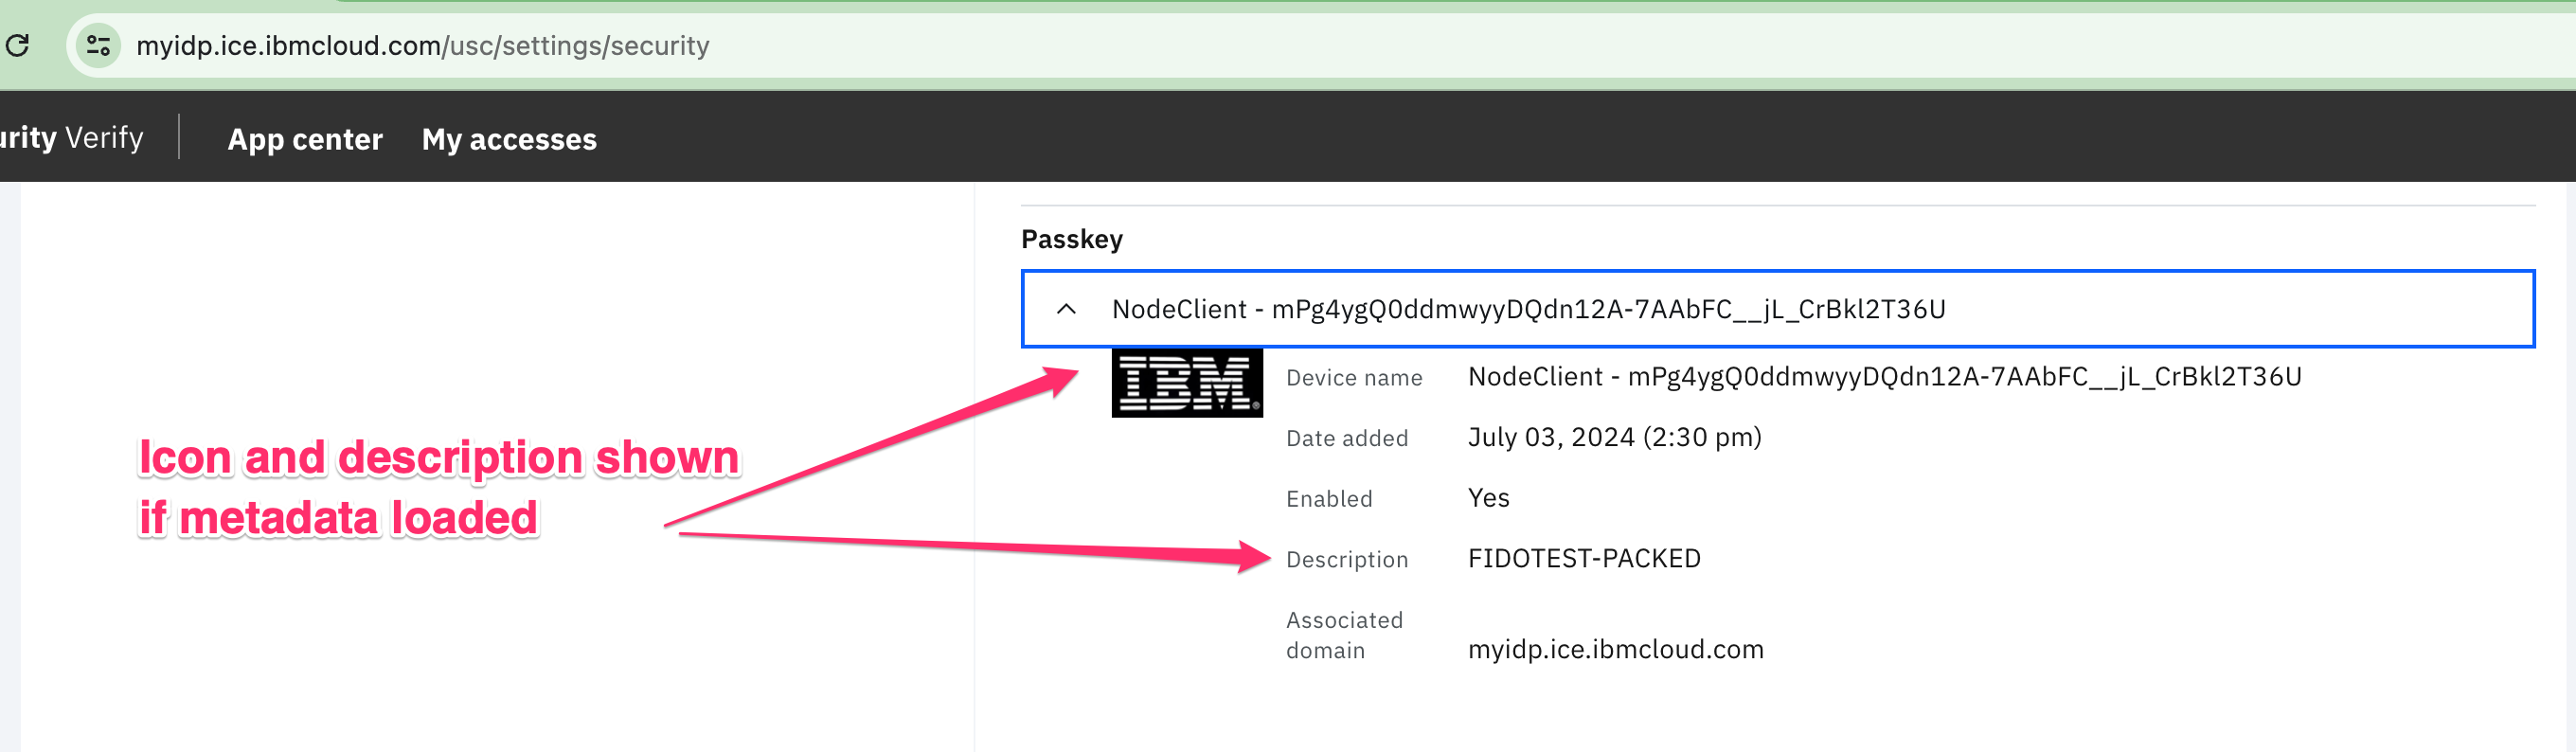2576x752 pixels.
Task: Select the Enabled label
Action: click(x=1328, y=499)
